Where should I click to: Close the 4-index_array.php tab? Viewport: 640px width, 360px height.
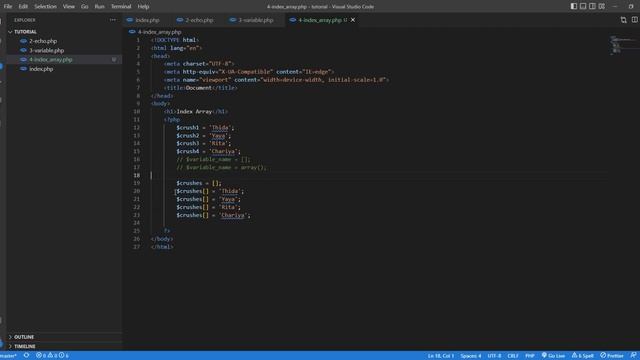(x=353, y=20)
